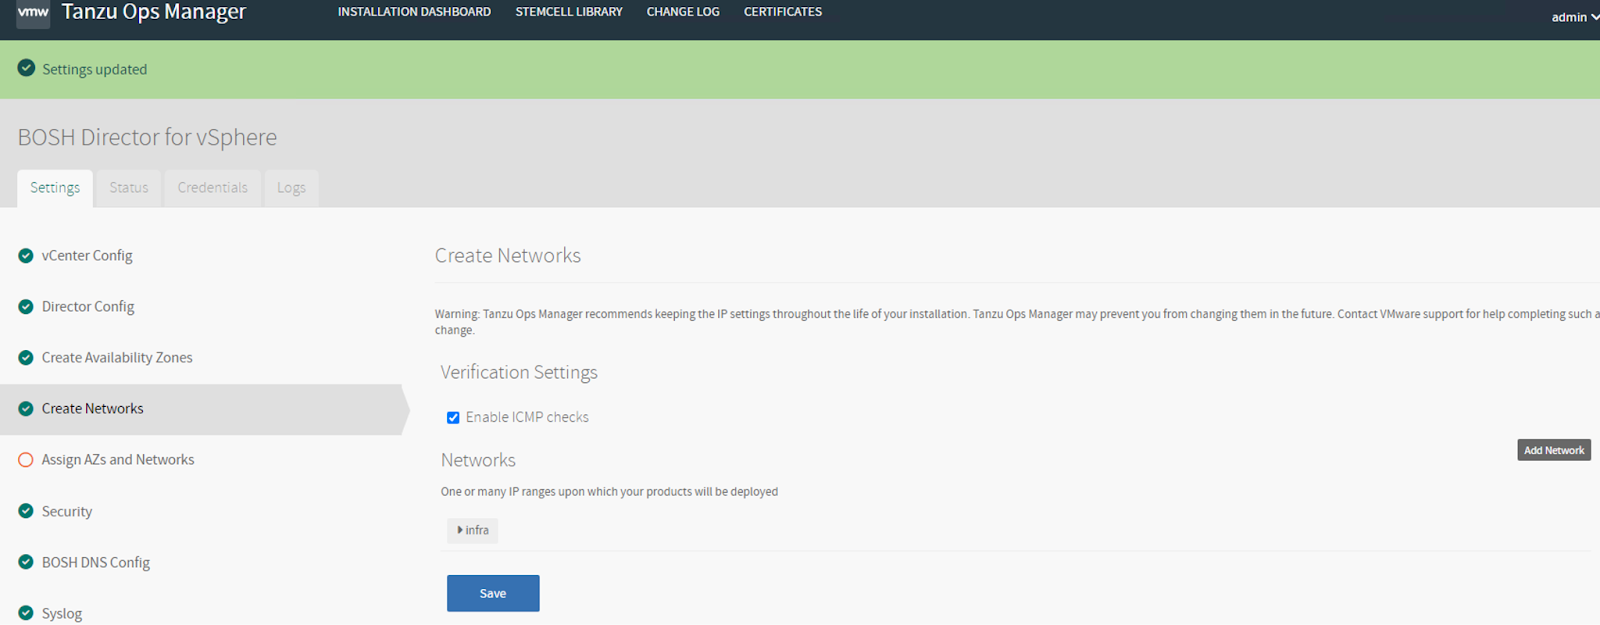Click the vCenter Config green check icon
This screenshot has width=1600, height=625.
[26, 256]
